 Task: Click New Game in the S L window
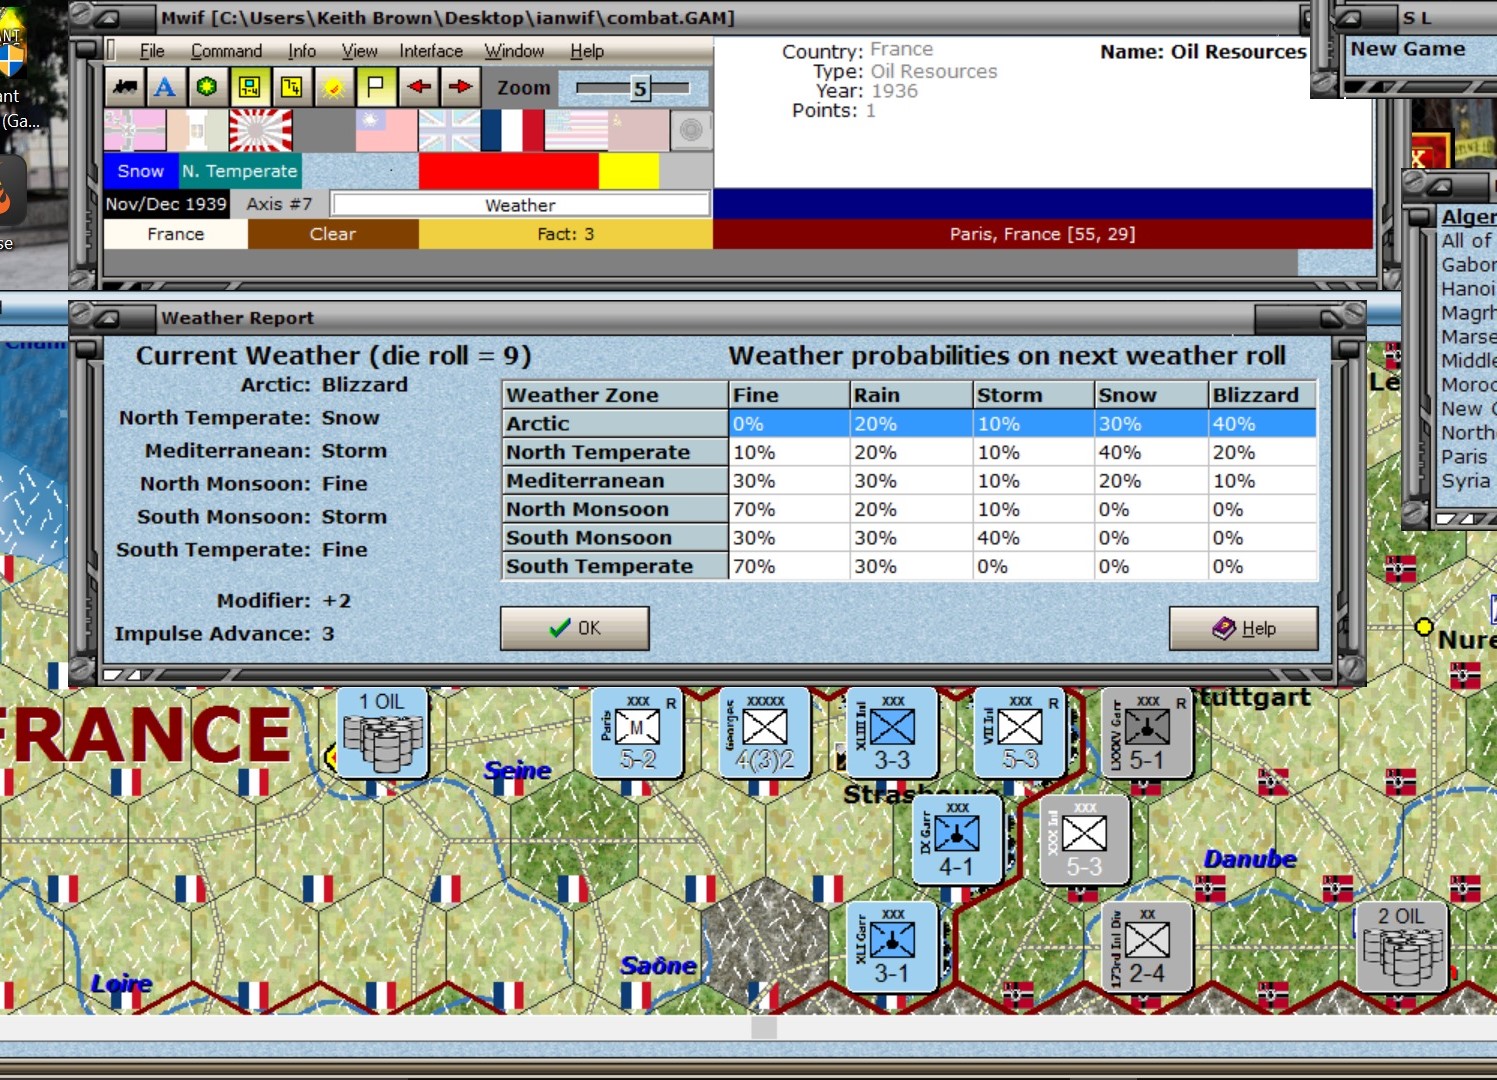(x=1408, y=49)
